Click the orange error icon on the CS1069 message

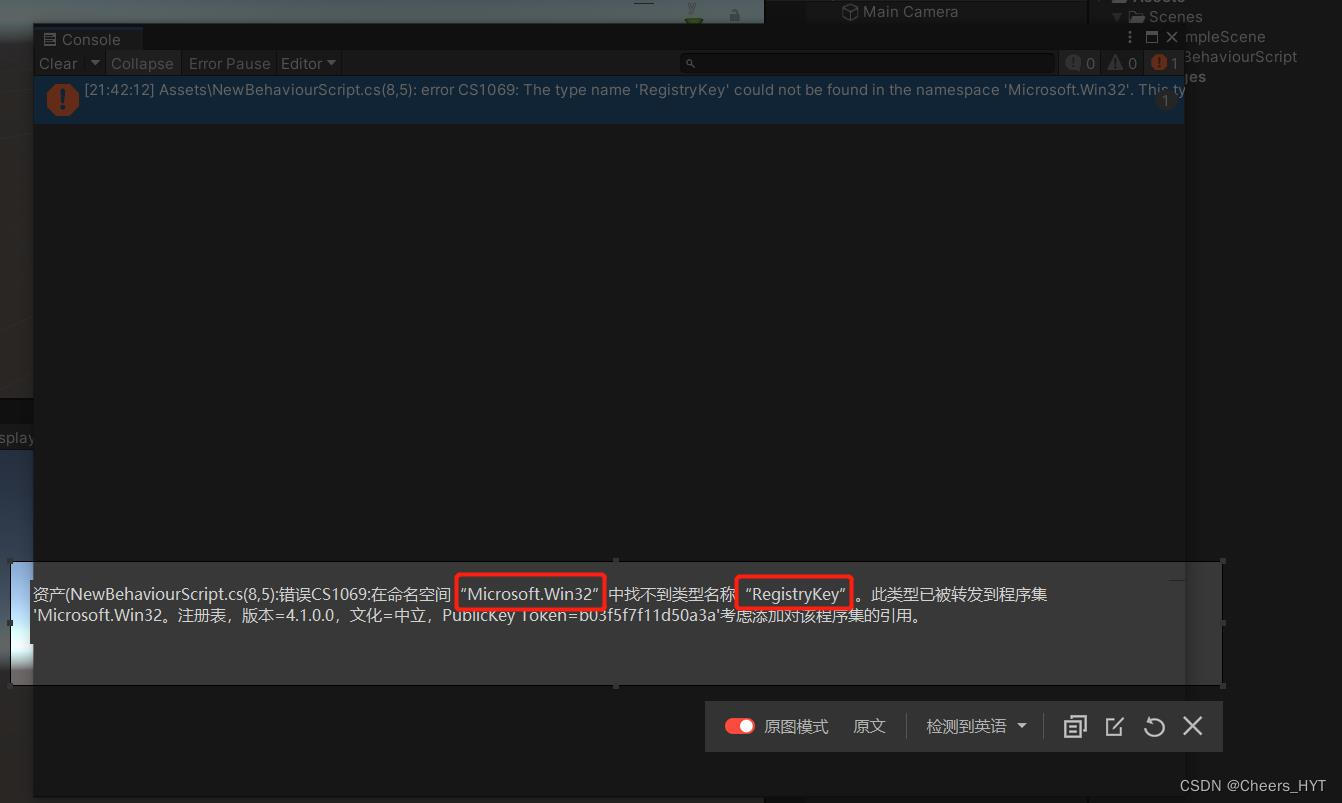pos(61,99)
